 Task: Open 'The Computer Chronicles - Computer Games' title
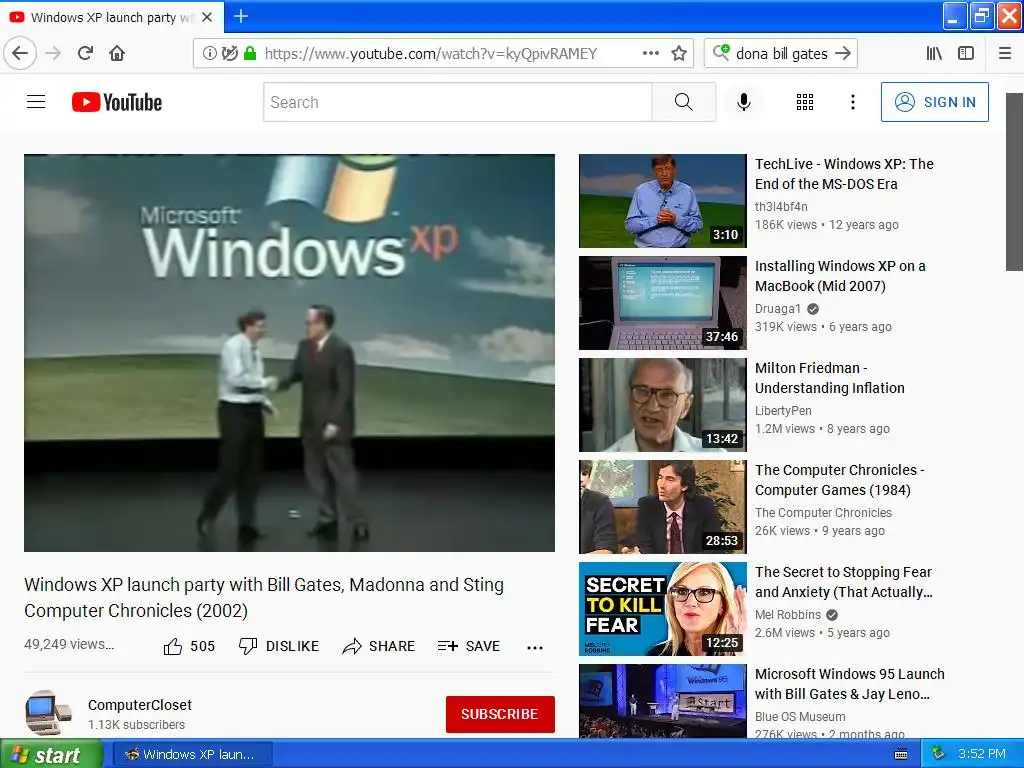click(x=840, y=479)
